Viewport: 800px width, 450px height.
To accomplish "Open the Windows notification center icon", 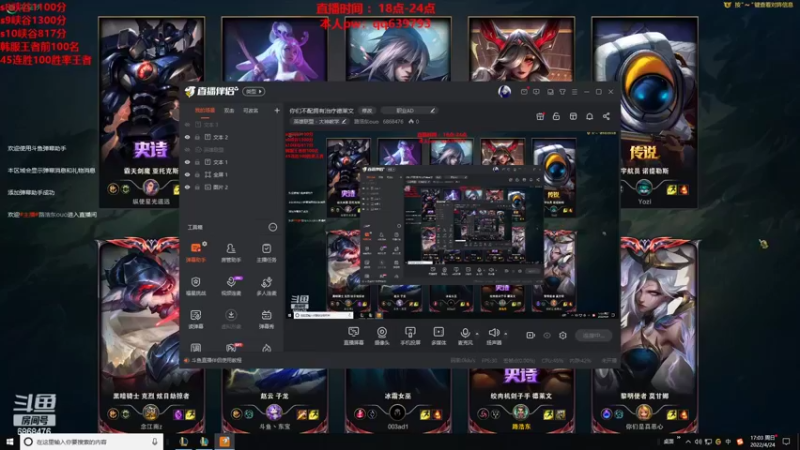I will point(786,441).
